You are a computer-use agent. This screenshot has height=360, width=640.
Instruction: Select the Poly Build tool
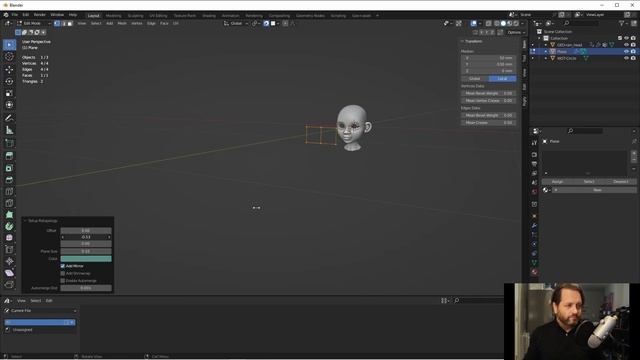pos(9,215)
